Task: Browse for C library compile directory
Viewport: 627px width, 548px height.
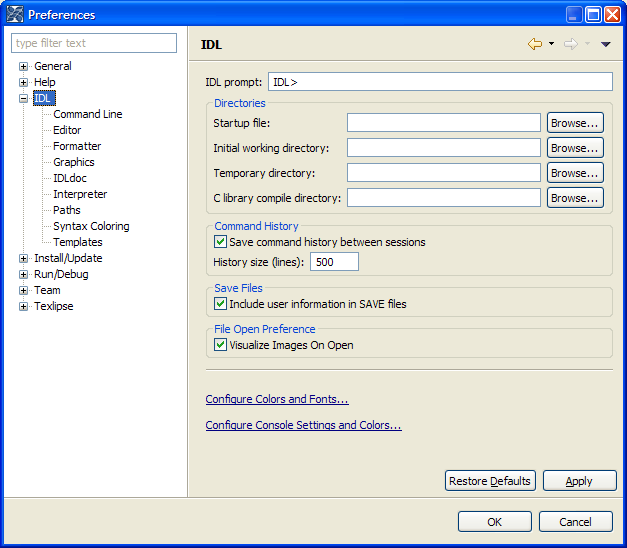Action: click(575, 198)
